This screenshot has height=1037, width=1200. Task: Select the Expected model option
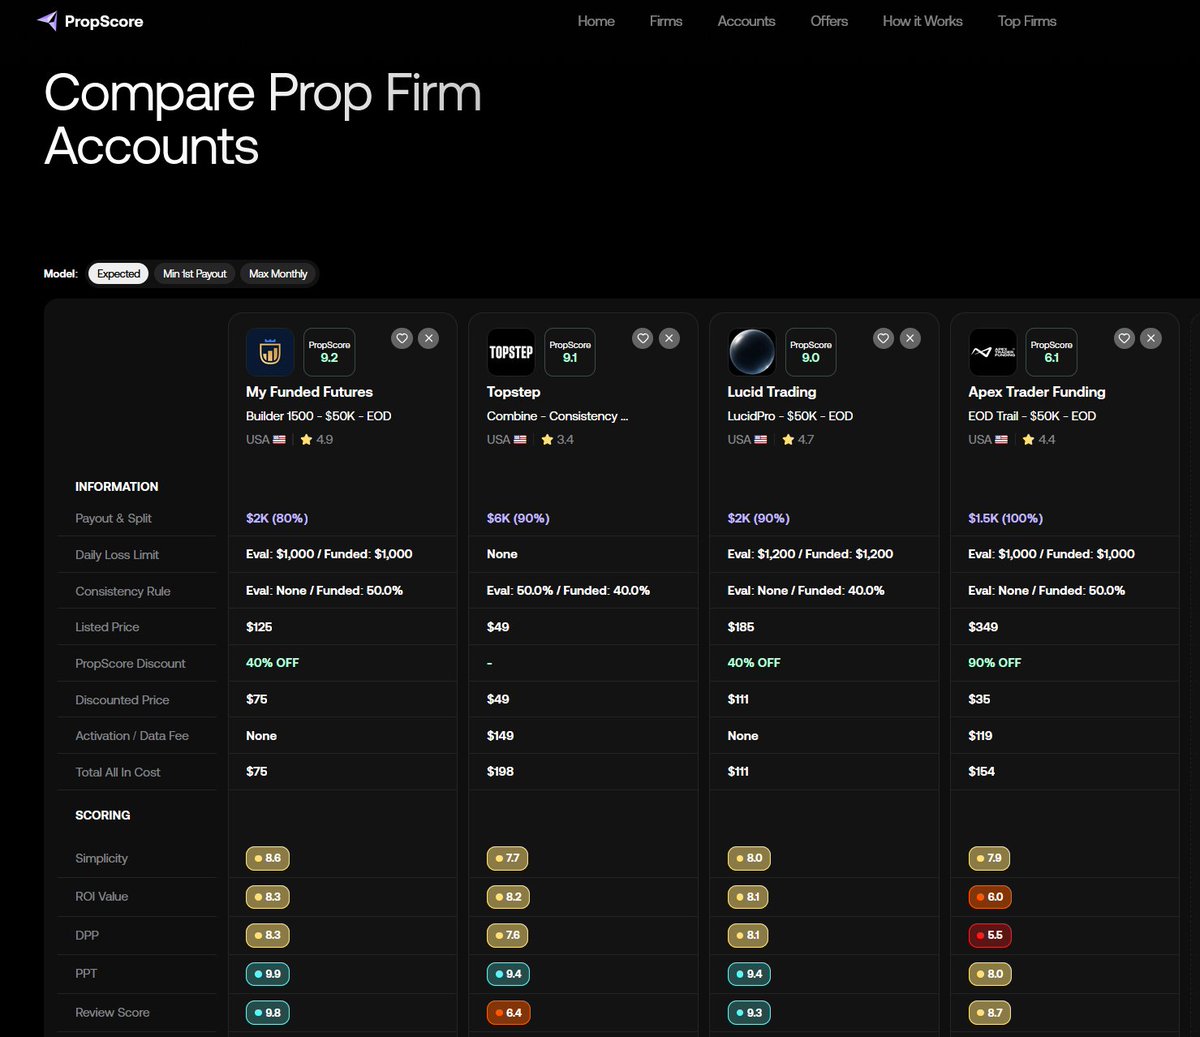(118, 274)
